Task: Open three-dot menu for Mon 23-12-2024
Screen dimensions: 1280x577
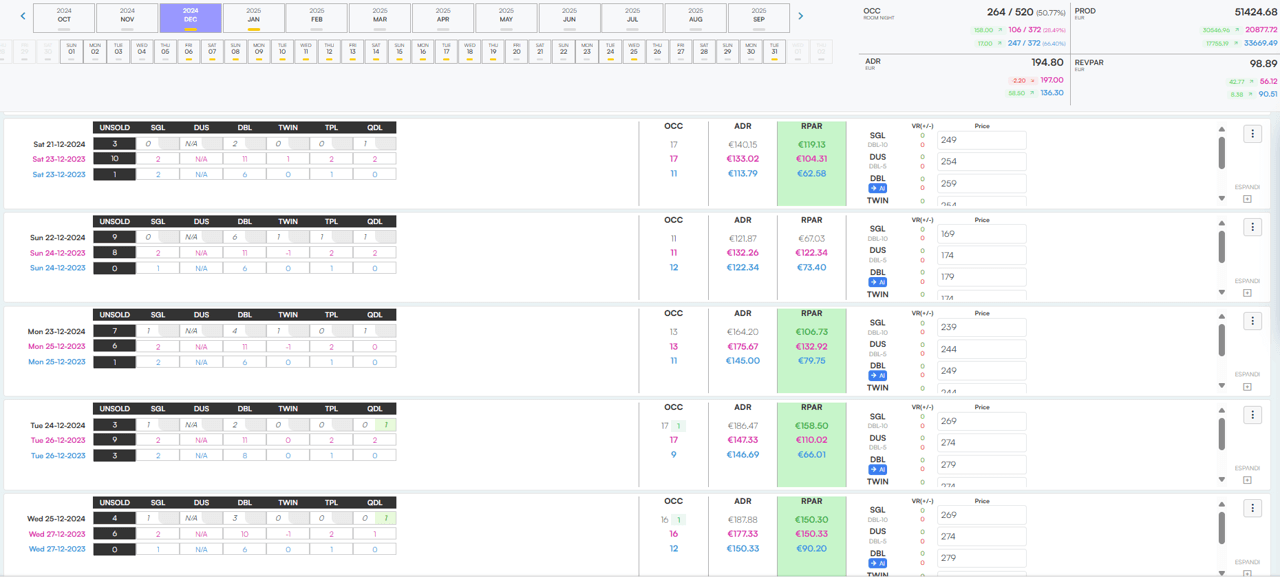Action: pos(1252,321)
